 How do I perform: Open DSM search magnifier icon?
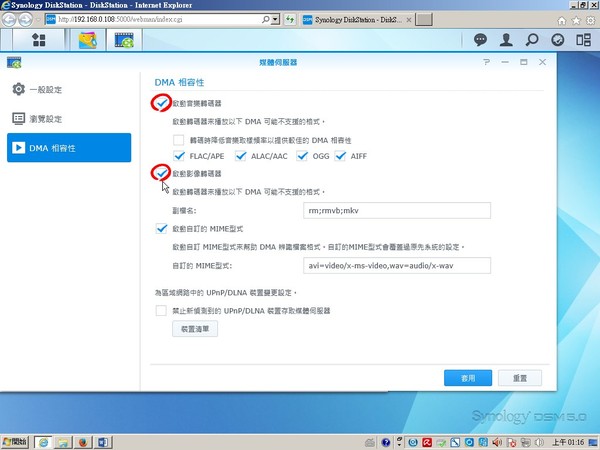532,39
